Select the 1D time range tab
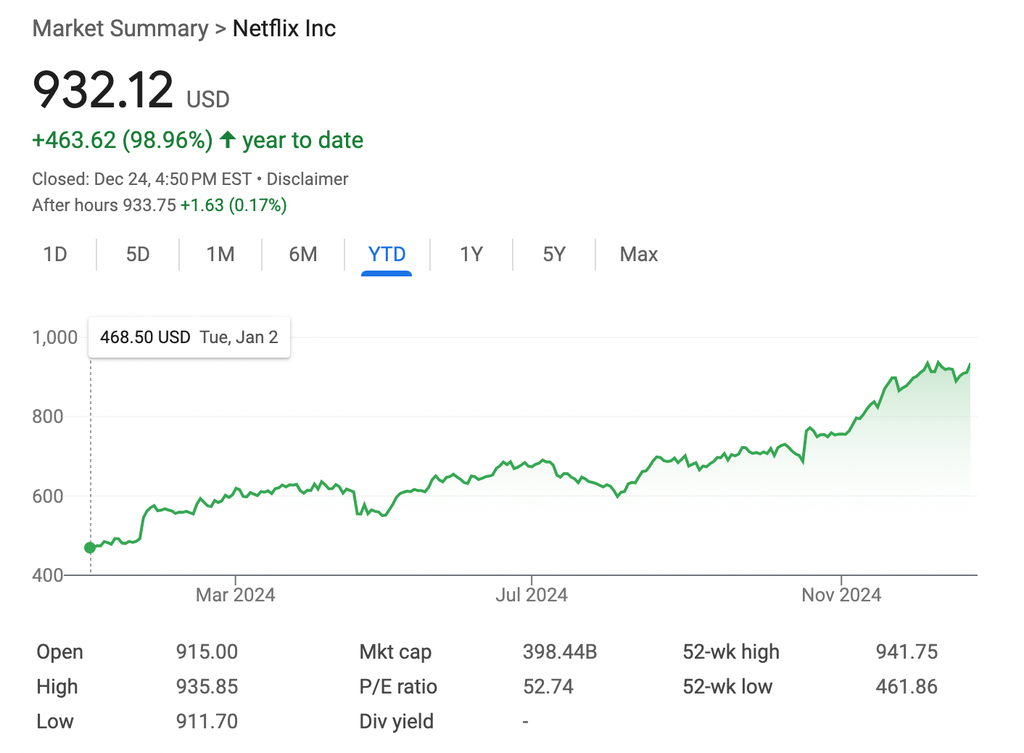The height and width of the screenshot is (753, 1024). (x=55, y=254)
